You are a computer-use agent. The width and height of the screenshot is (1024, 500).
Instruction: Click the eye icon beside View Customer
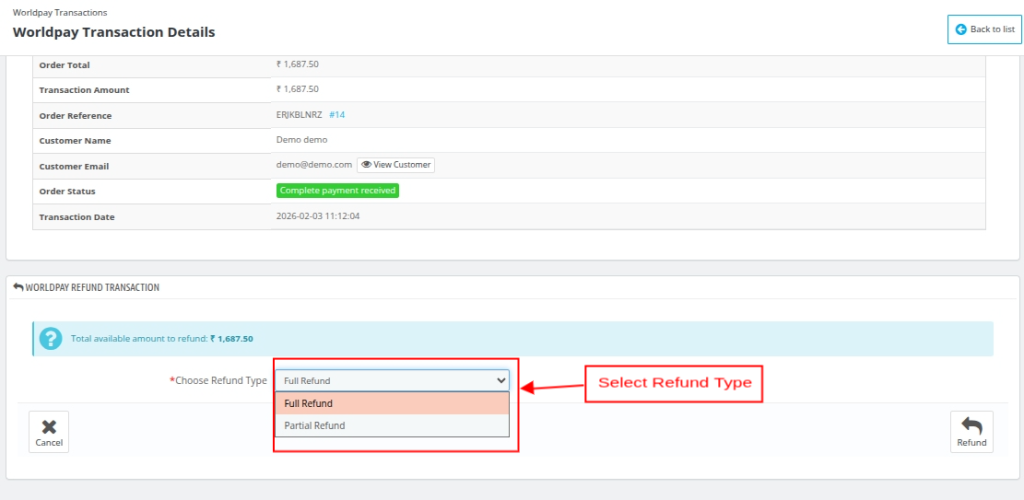[x=366, y=165]
